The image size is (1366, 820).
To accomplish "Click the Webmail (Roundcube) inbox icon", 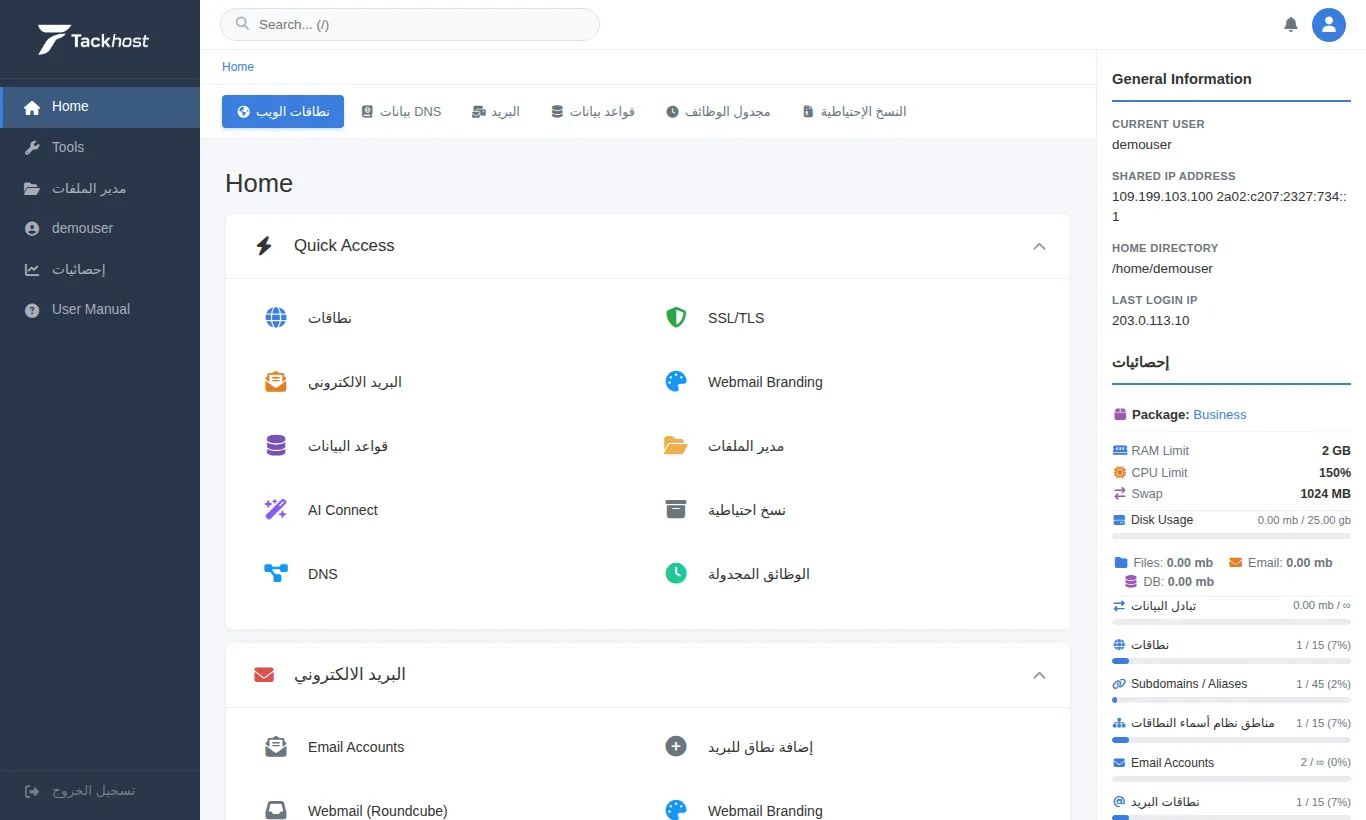I will (276, 811).
